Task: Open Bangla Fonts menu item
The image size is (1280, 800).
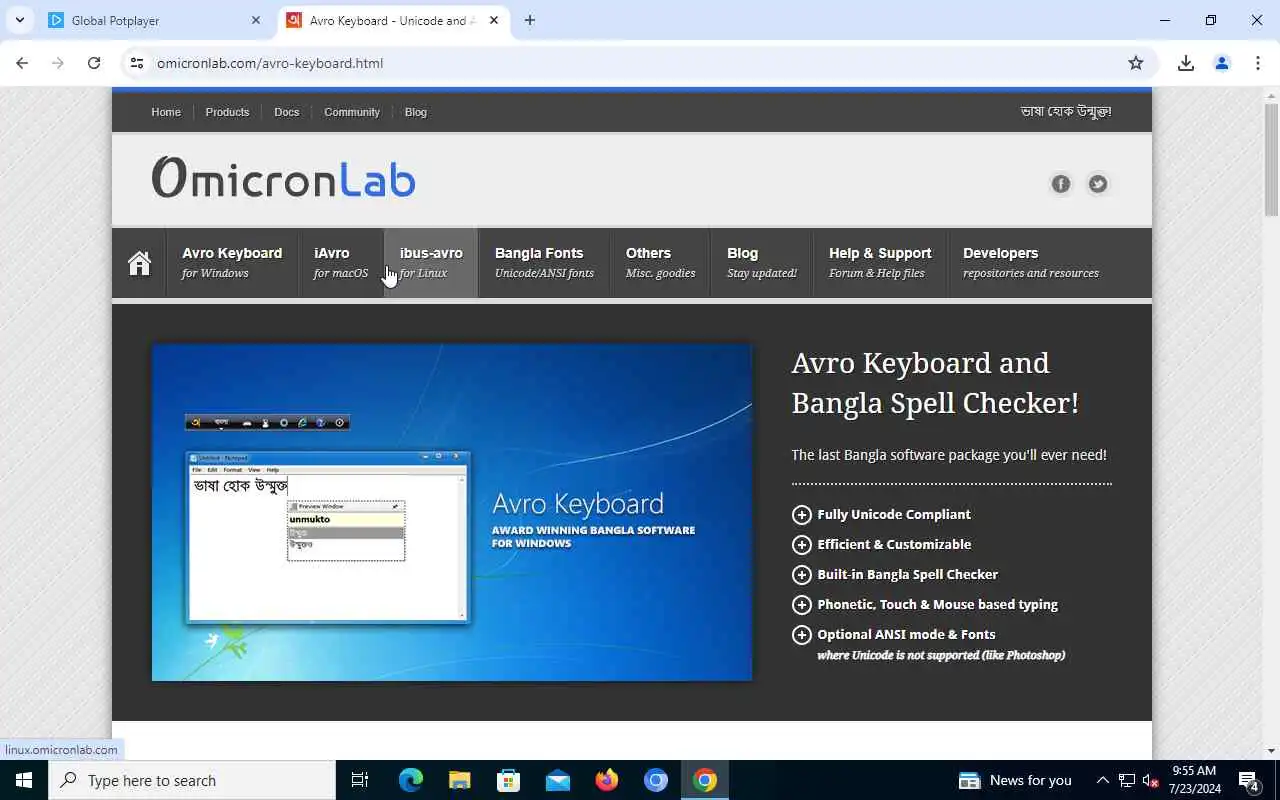Action: (x=544, y=263)
